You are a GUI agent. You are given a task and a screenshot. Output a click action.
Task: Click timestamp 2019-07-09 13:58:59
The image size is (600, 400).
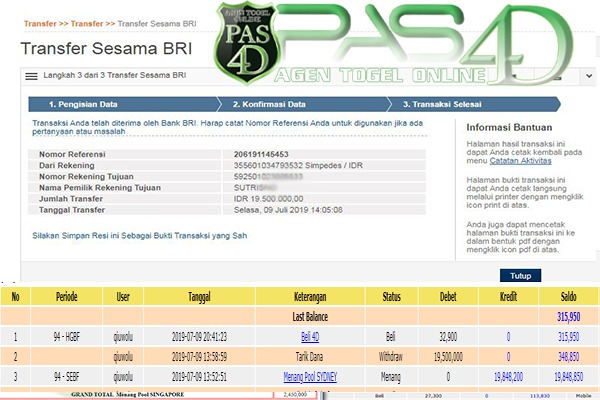coord(199,357)
